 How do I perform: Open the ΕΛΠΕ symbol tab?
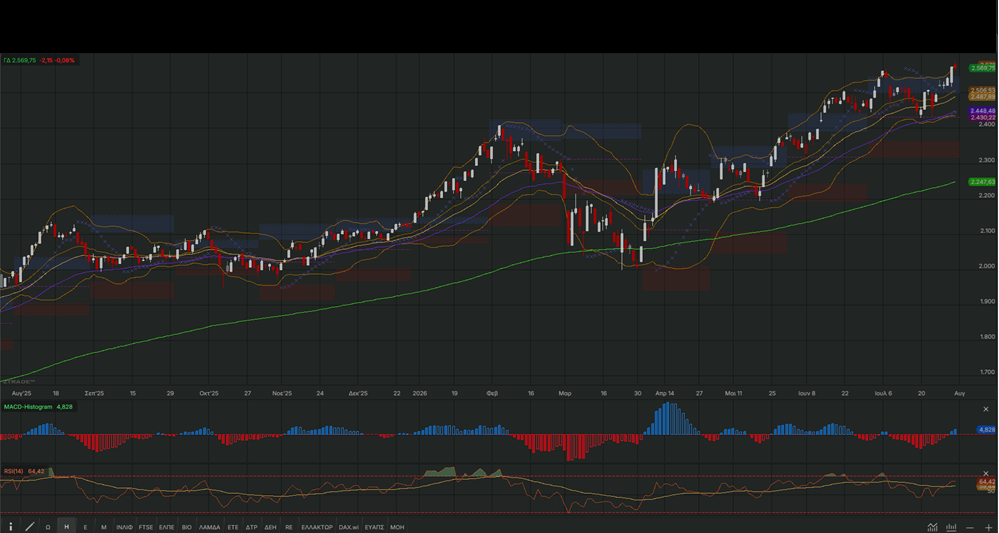click(x=166, y=527)
